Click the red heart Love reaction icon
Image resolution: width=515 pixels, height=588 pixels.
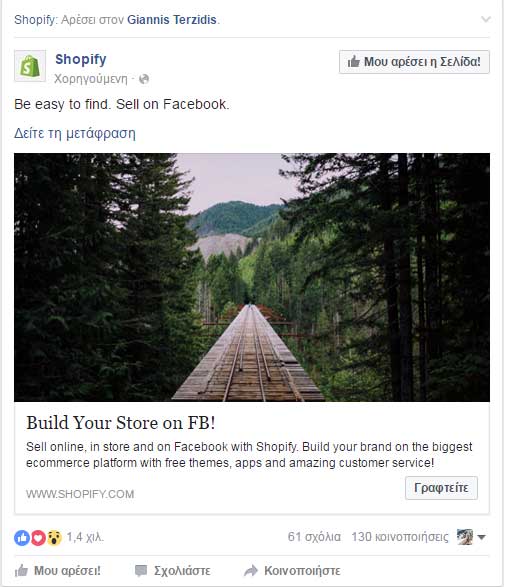point(38,538)
